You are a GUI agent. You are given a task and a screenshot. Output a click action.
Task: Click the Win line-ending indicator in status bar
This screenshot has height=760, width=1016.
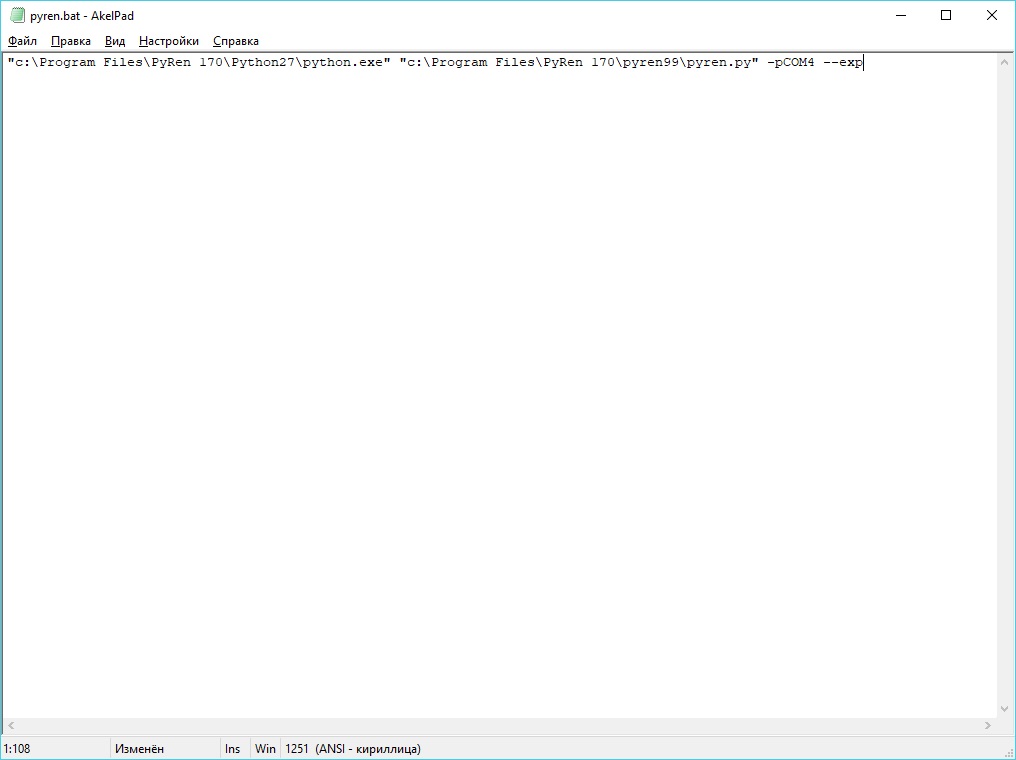(x=265, y=748)
